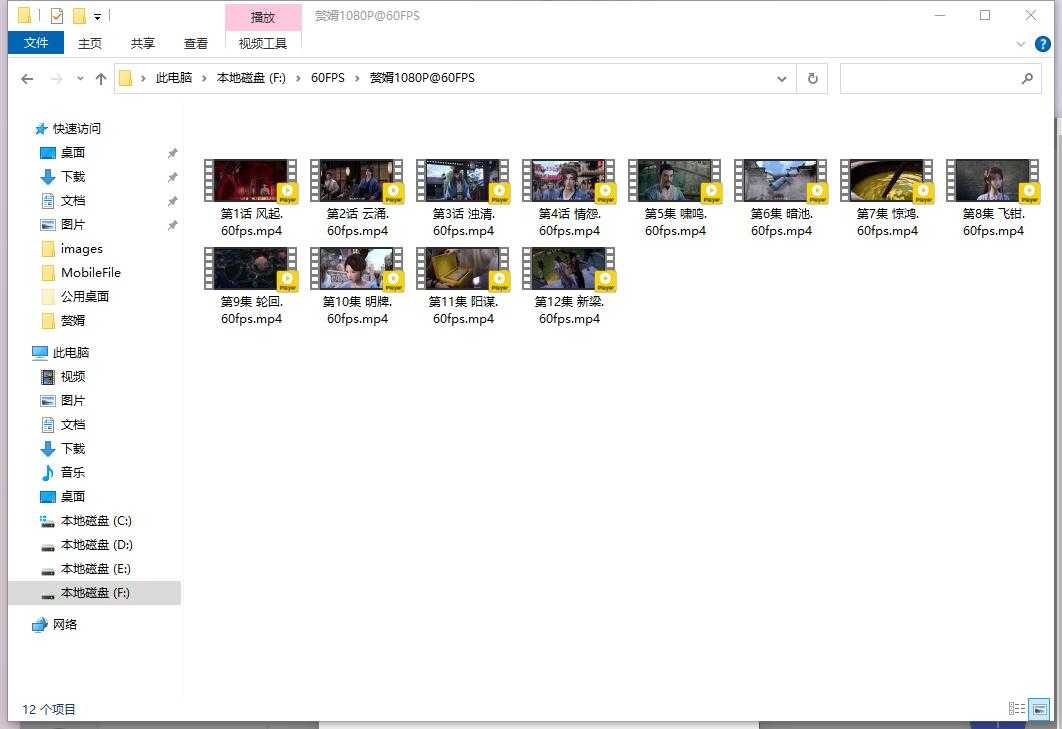Viewport: 1062px width, 729px height.
Task: Select the 第6集 暗池 video thumbnail
Action: point(781,182)
